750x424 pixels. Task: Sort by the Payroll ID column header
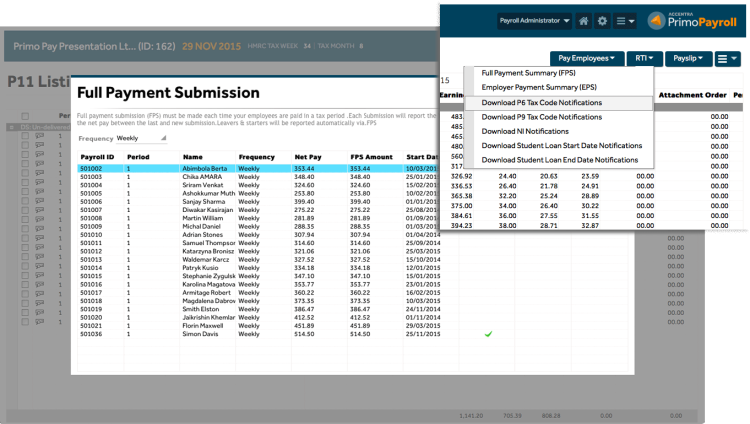(97, 157)
